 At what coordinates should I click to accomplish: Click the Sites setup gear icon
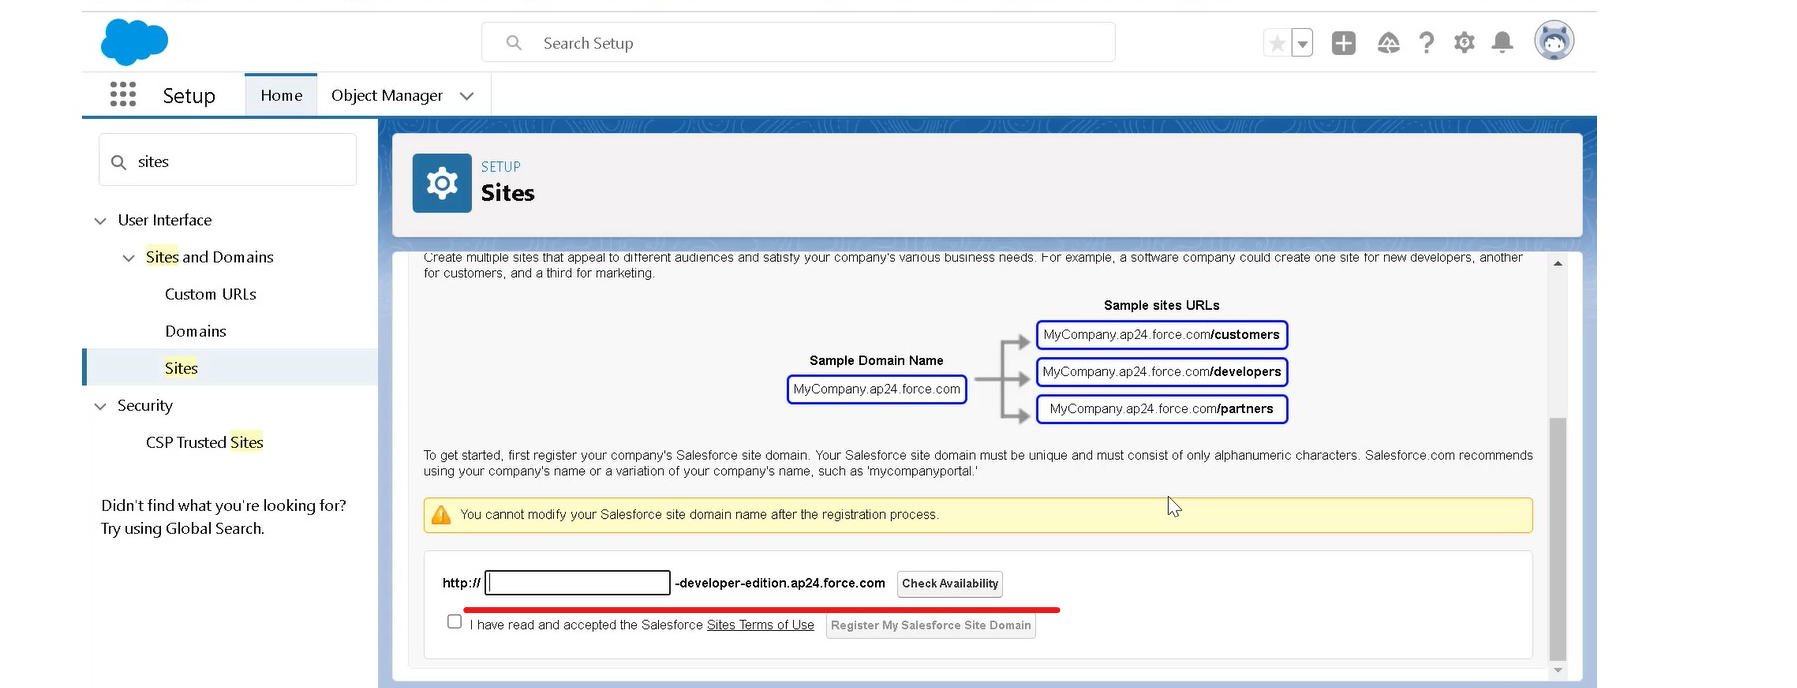(x=442, y=183)
